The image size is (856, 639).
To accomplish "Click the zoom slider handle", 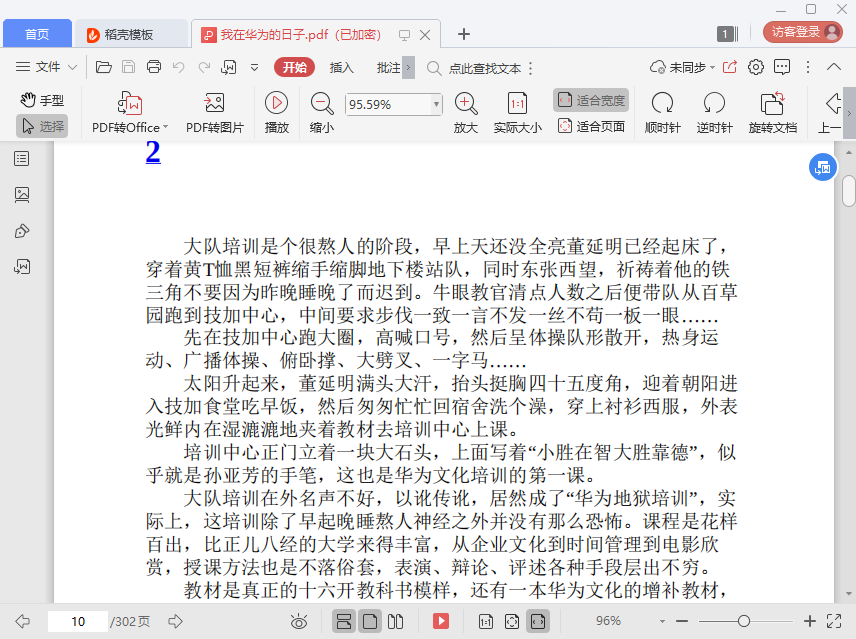I will click(744, 621).
